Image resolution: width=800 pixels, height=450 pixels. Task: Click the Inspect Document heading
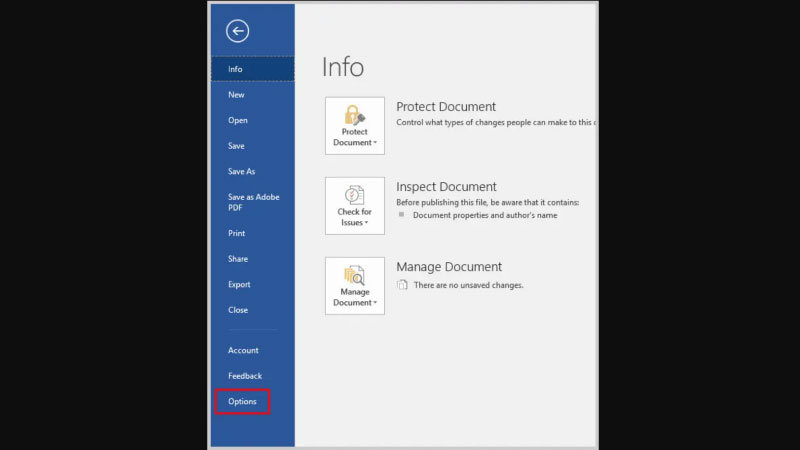(x=446, y=187)
